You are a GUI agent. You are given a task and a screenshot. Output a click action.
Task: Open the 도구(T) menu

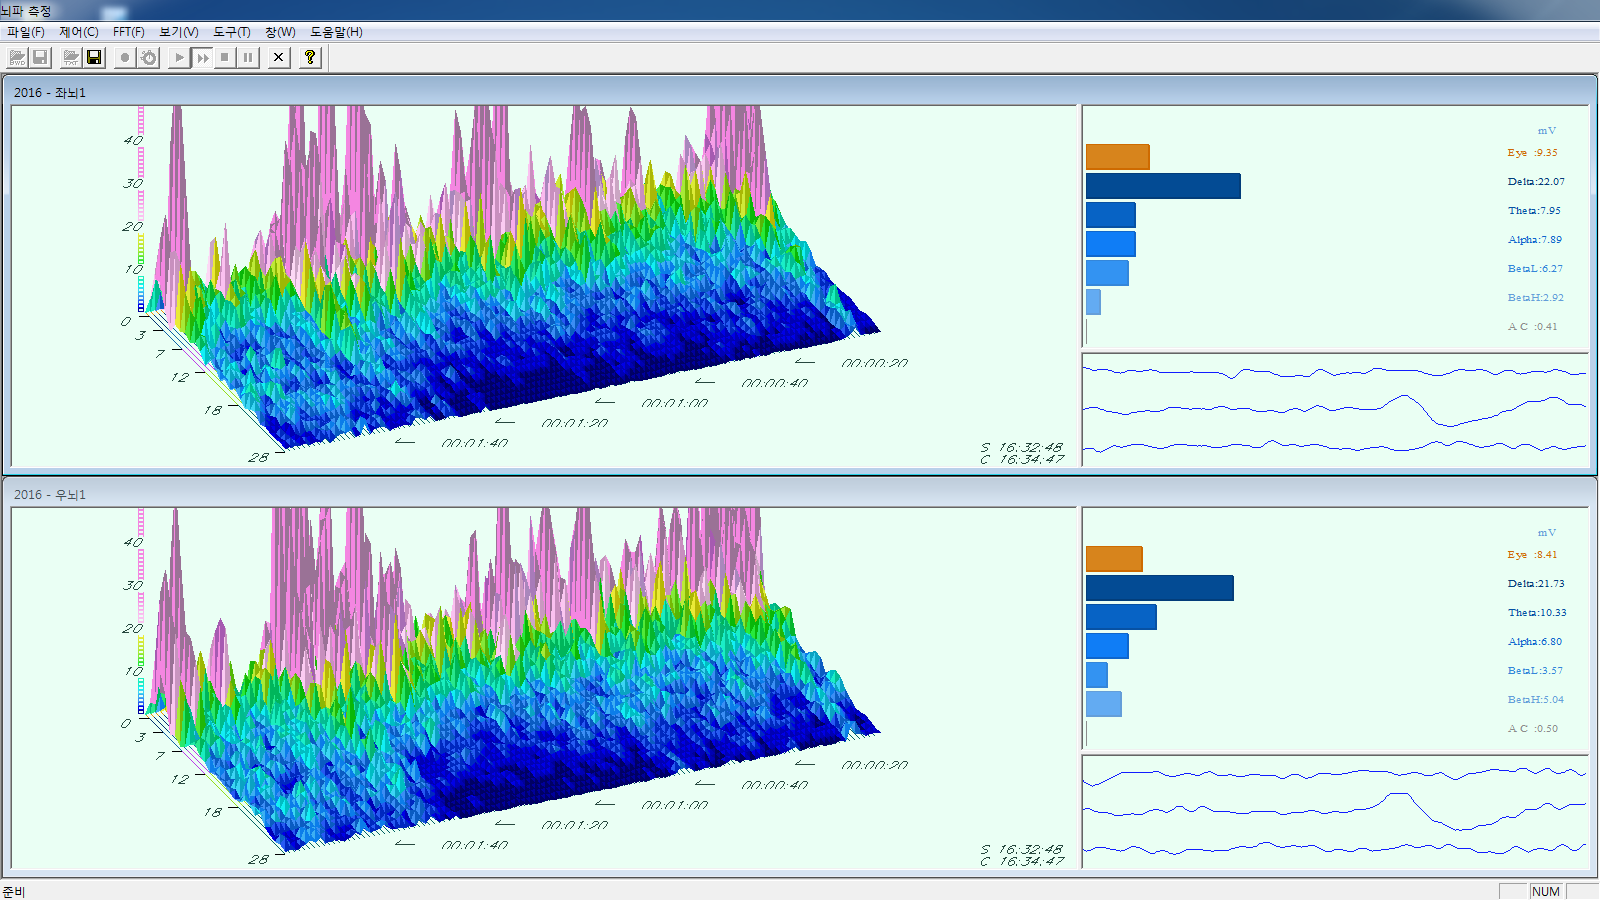coord(231,32)
